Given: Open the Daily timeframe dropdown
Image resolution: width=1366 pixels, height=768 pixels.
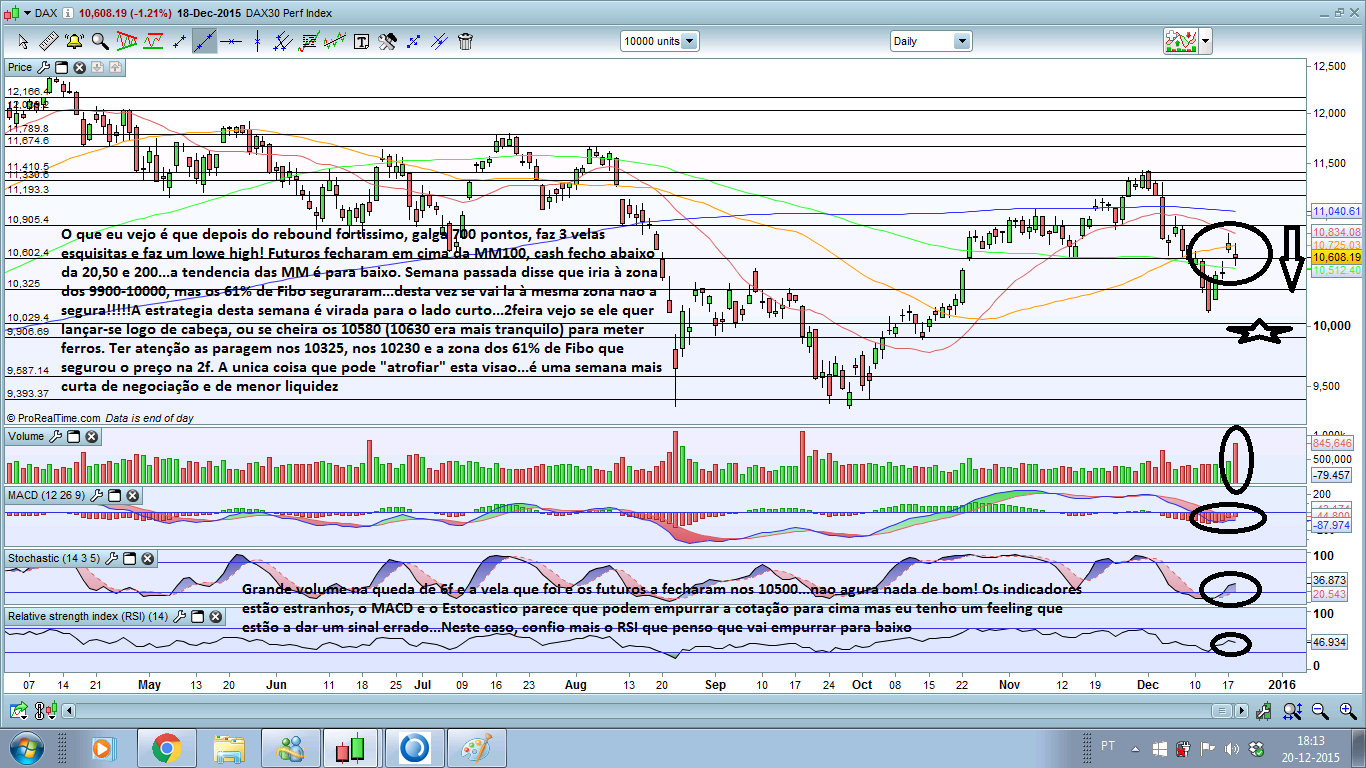Looking at the screenshot, I should [930, 41].
